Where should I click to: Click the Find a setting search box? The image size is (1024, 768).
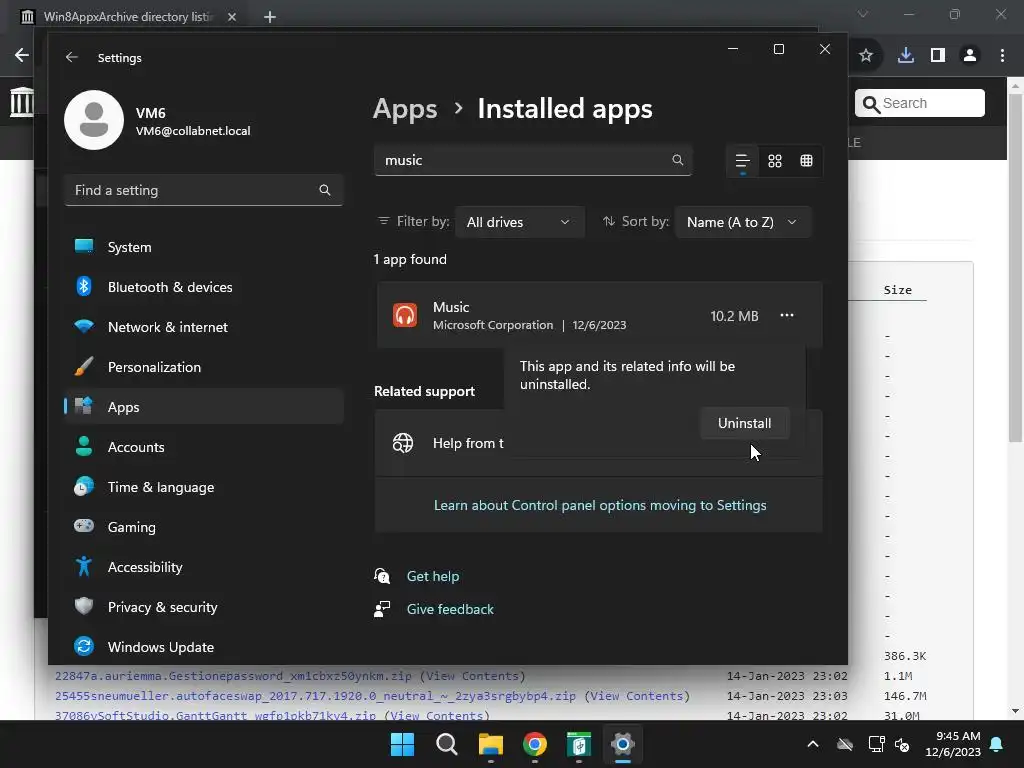[x=203, y=190]
